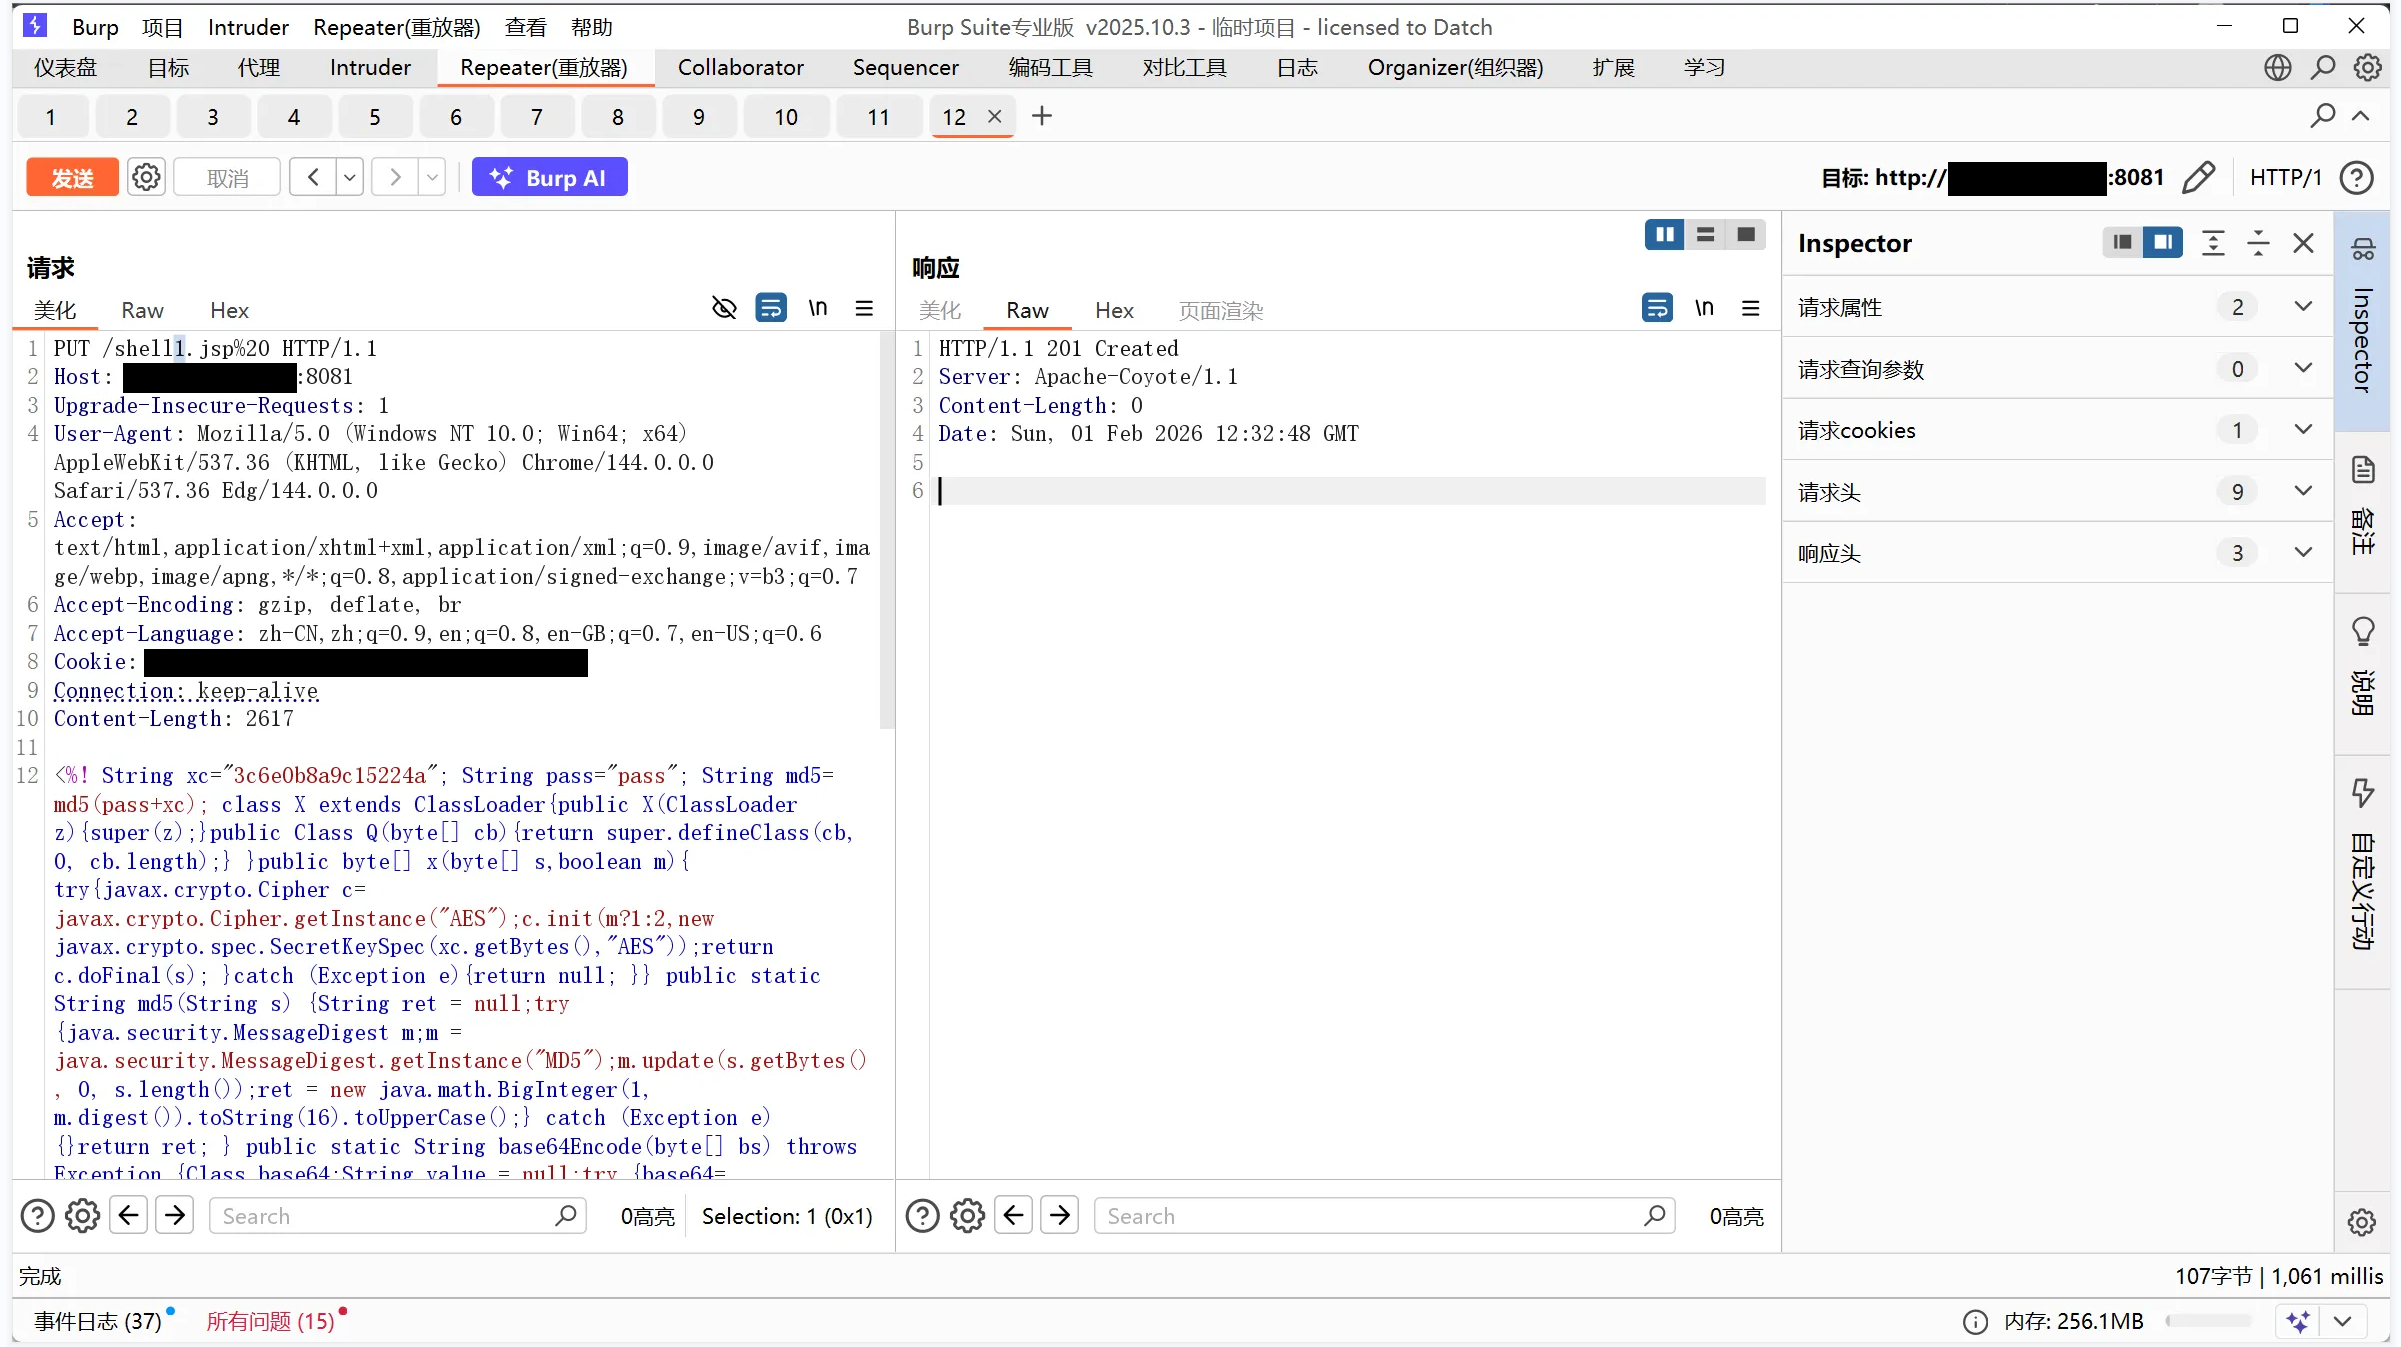The image size is (2401, 1347).
Task: Toggle show newlines \n in response
Action: 1704,308
